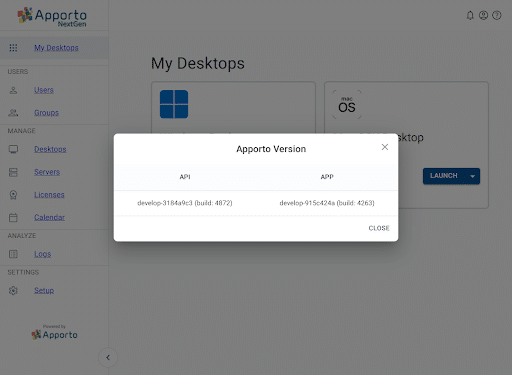Open the Calendar link
This screenshot has height=375, width=512.
pyautogui.click(x=49, y=217)
